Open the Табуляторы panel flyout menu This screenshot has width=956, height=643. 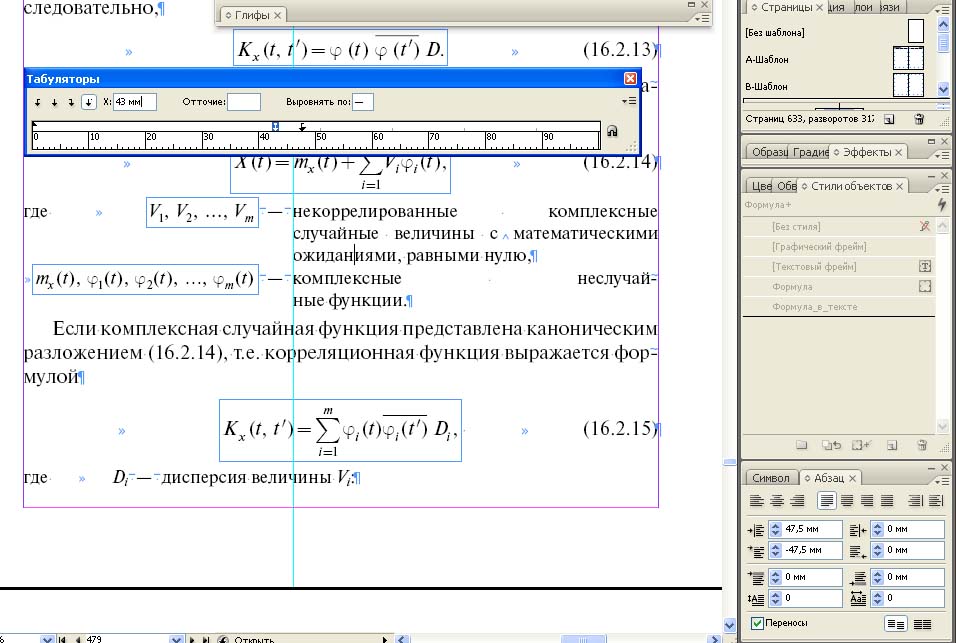(628, 101)
